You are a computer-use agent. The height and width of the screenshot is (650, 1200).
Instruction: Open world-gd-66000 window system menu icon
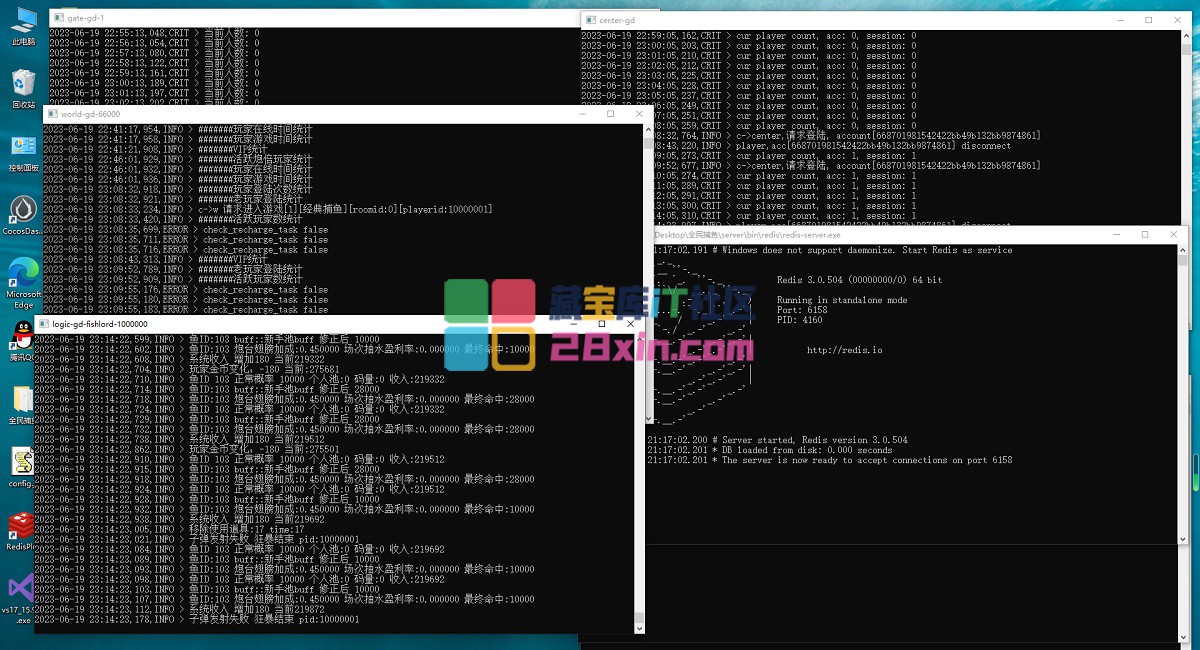click(51, 114)
